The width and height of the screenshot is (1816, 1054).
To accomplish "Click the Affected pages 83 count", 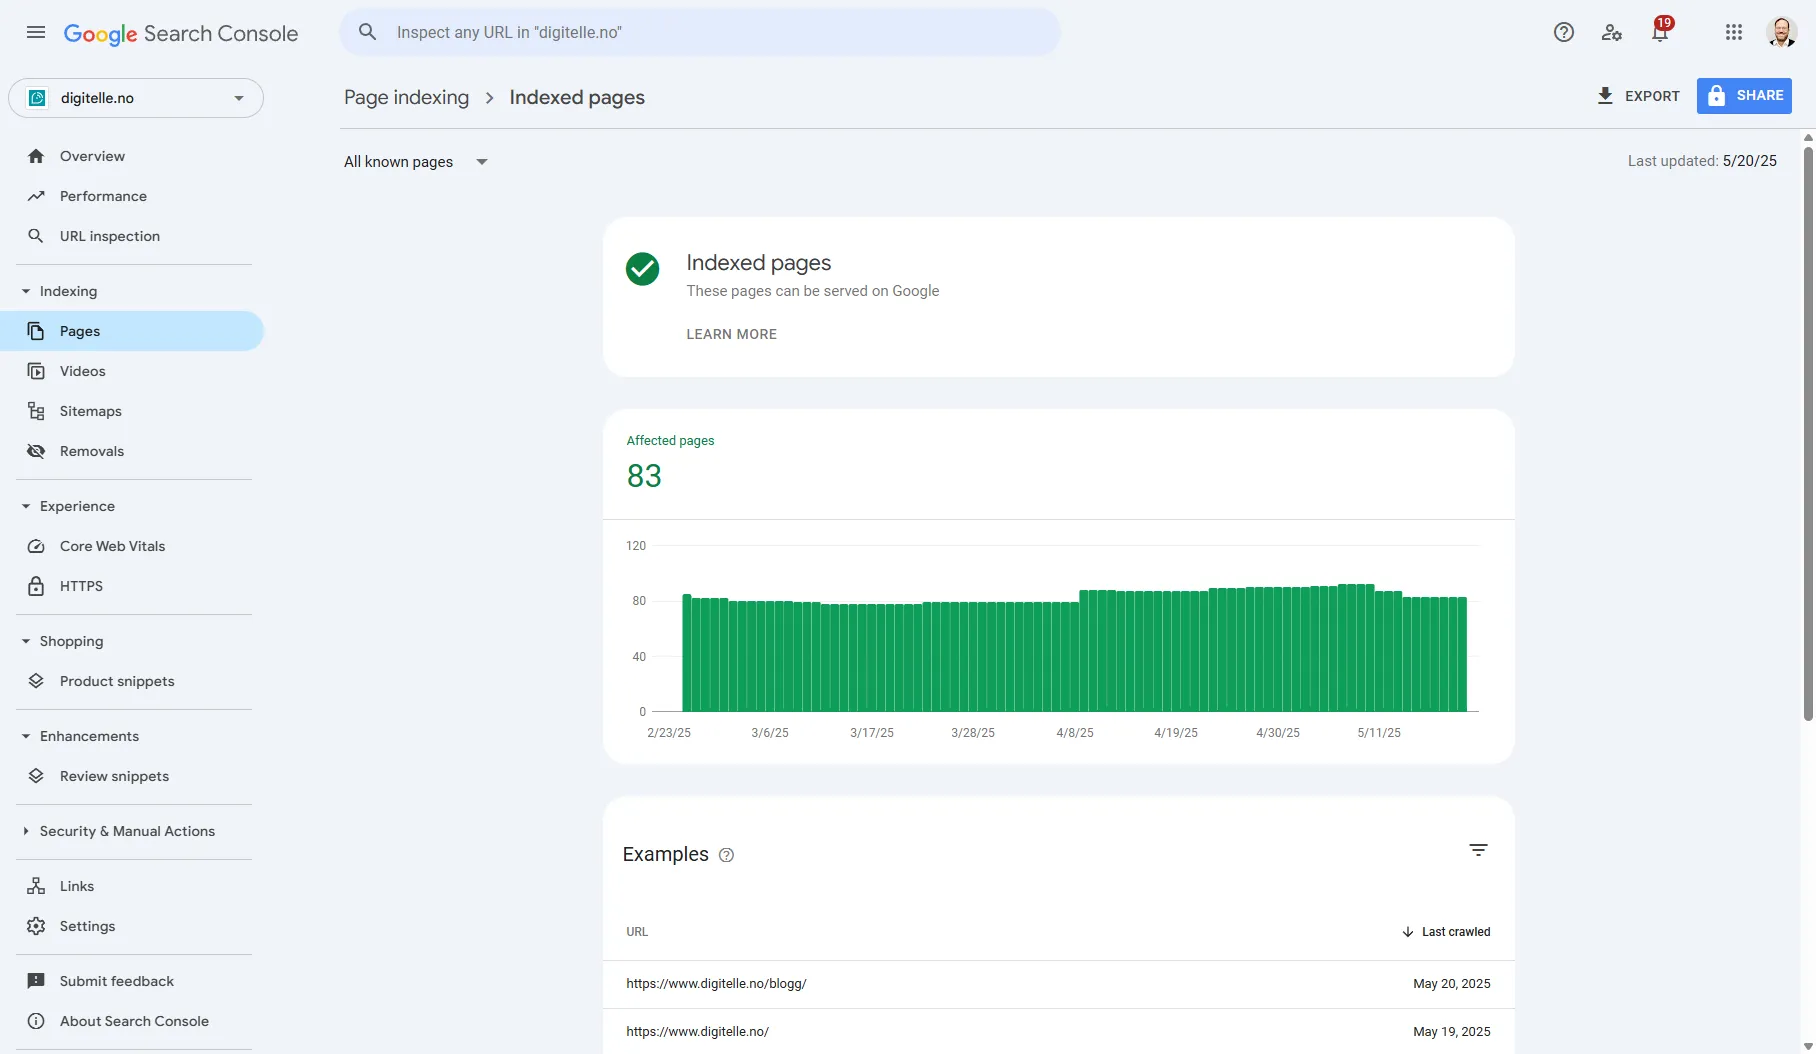I will pos(644,476).
